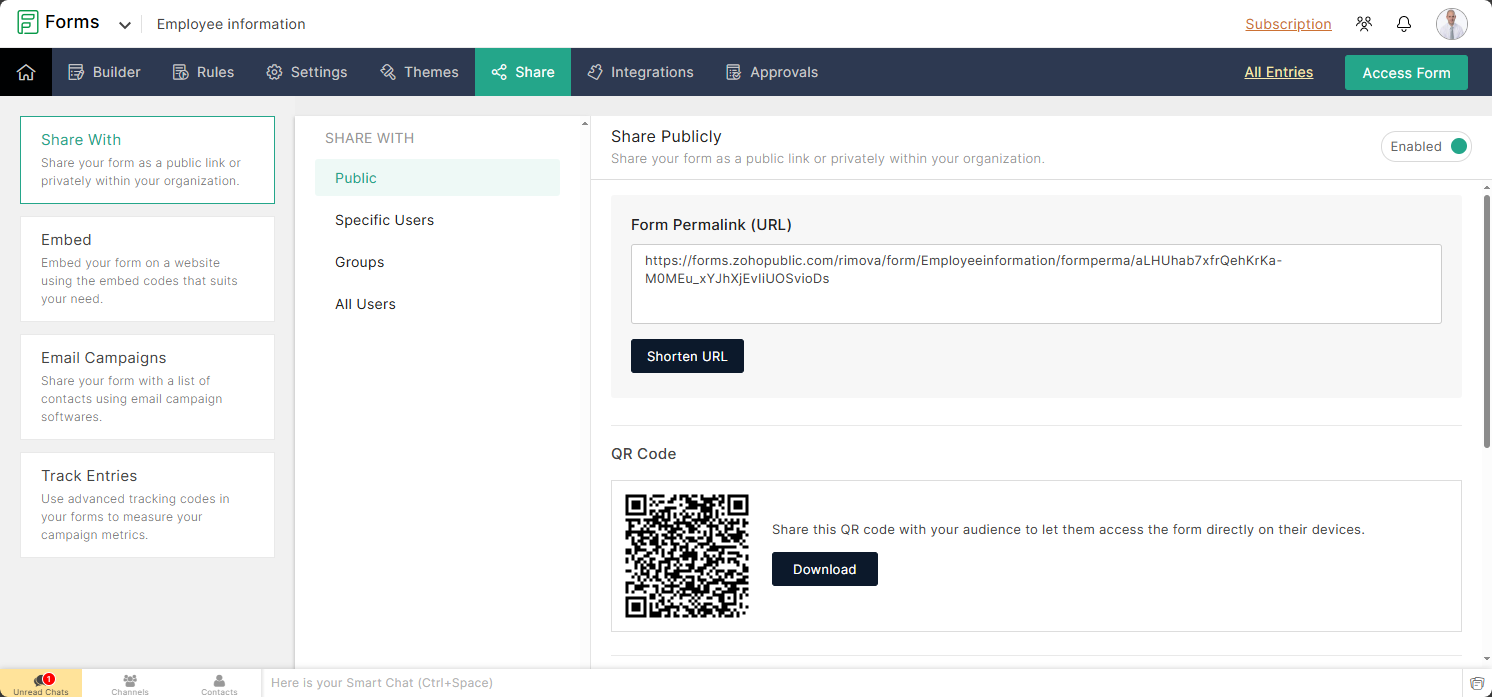Screen dimensions: 1492x697
Task: Click the users/team icon in header
Action: 1364,24
